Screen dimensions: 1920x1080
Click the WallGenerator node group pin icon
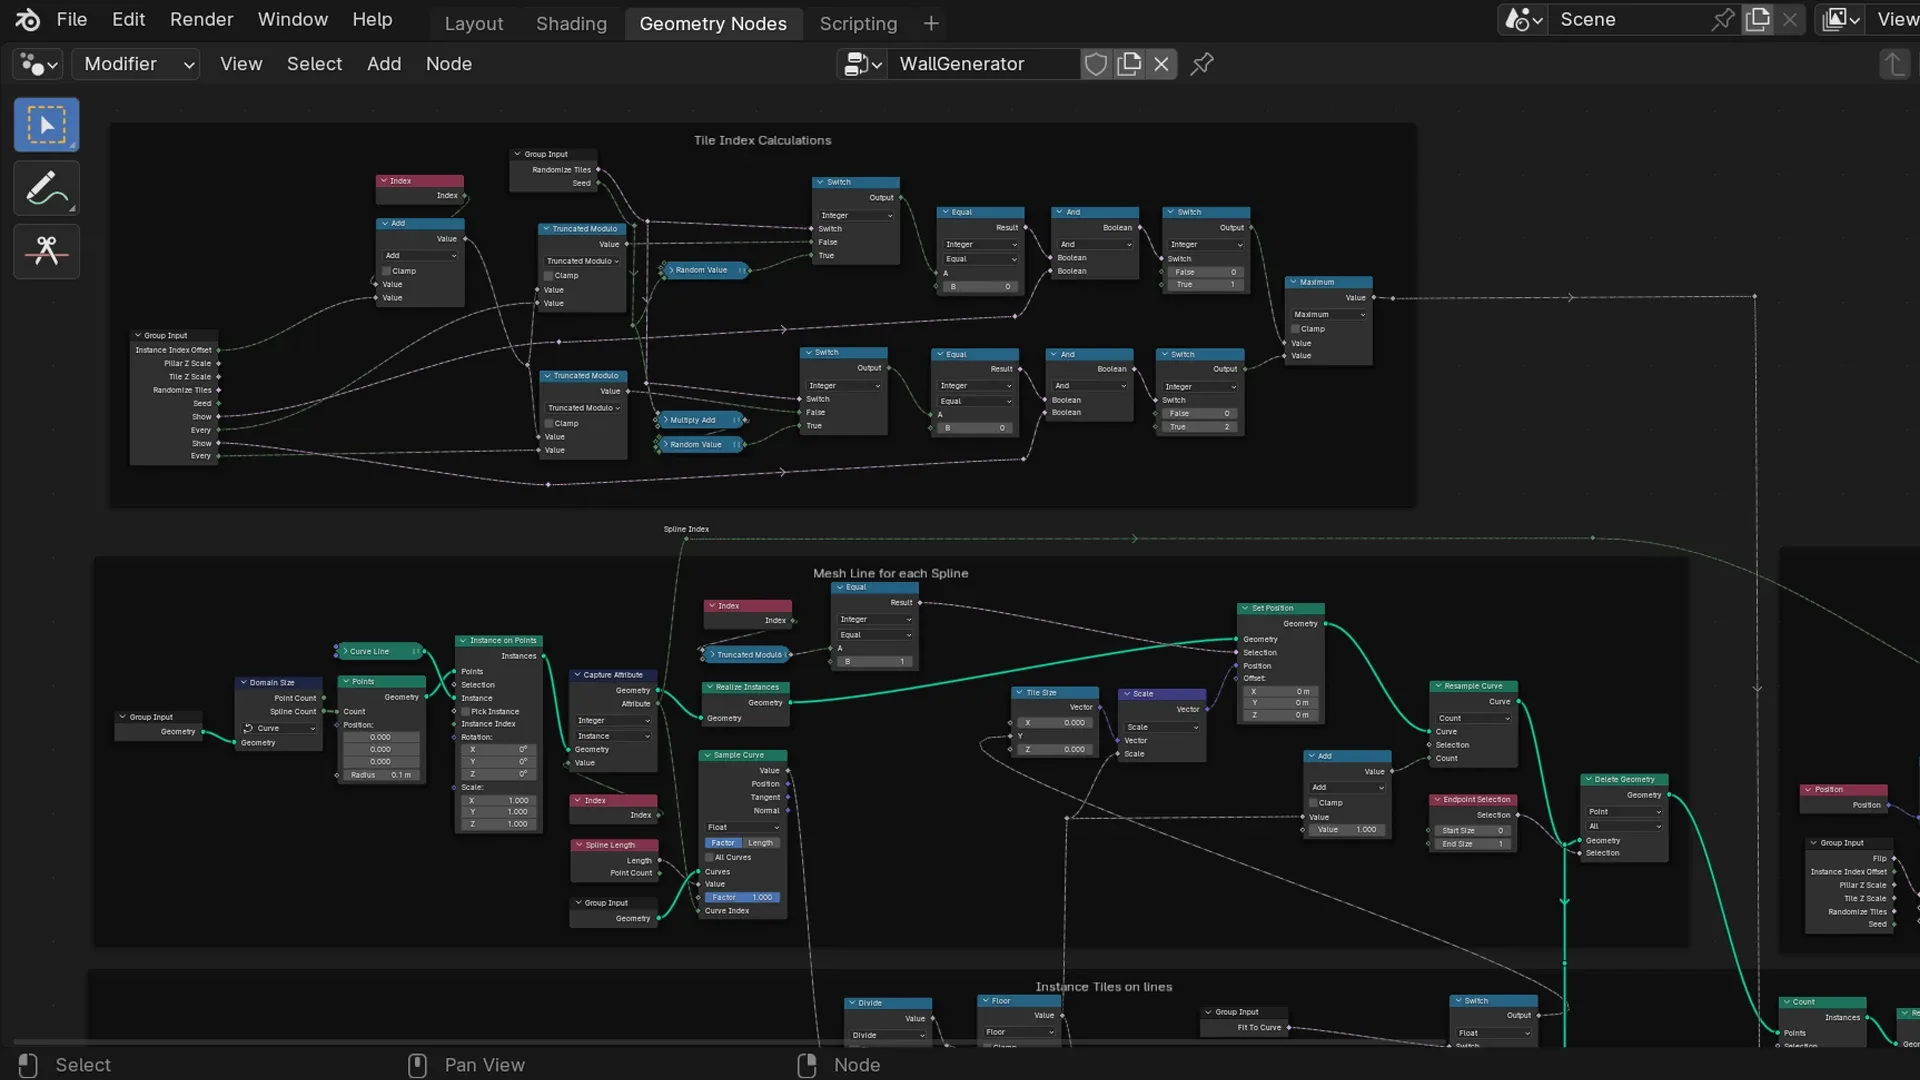(1199, 65)
